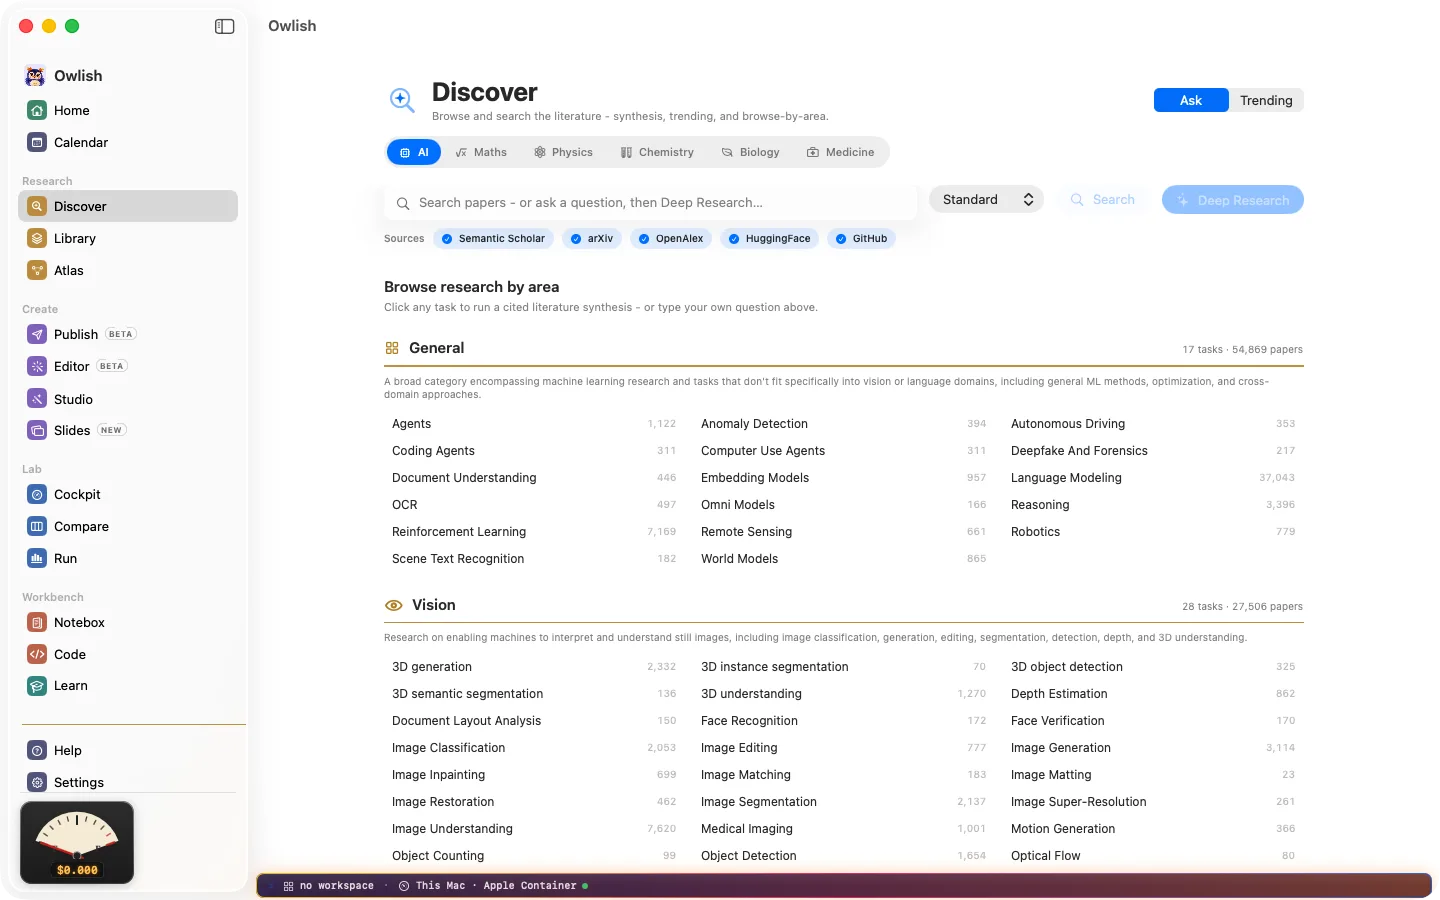The image size is (1440, 900).
Task: Open the Cockpit lab icon
Action: [x=37, y=494]
